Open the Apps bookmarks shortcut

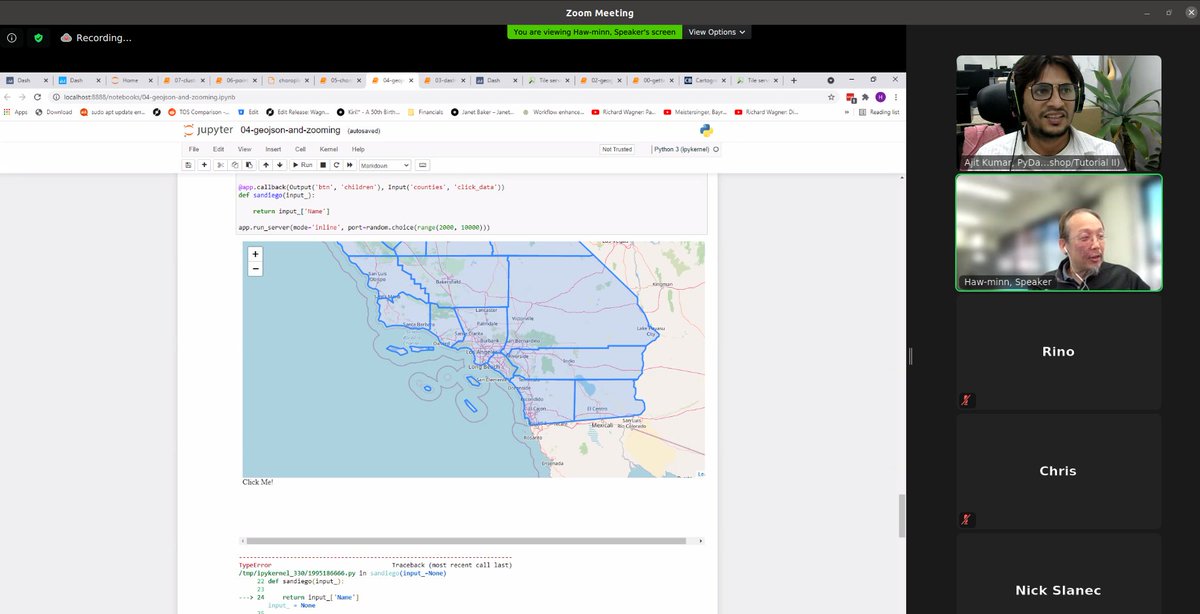tap(15, 112)
